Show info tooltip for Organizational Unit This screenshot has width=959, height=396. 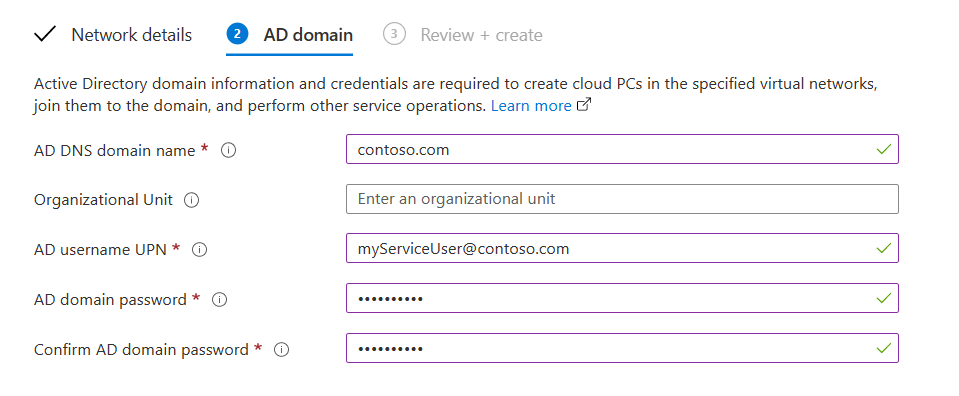coord(191,200)
